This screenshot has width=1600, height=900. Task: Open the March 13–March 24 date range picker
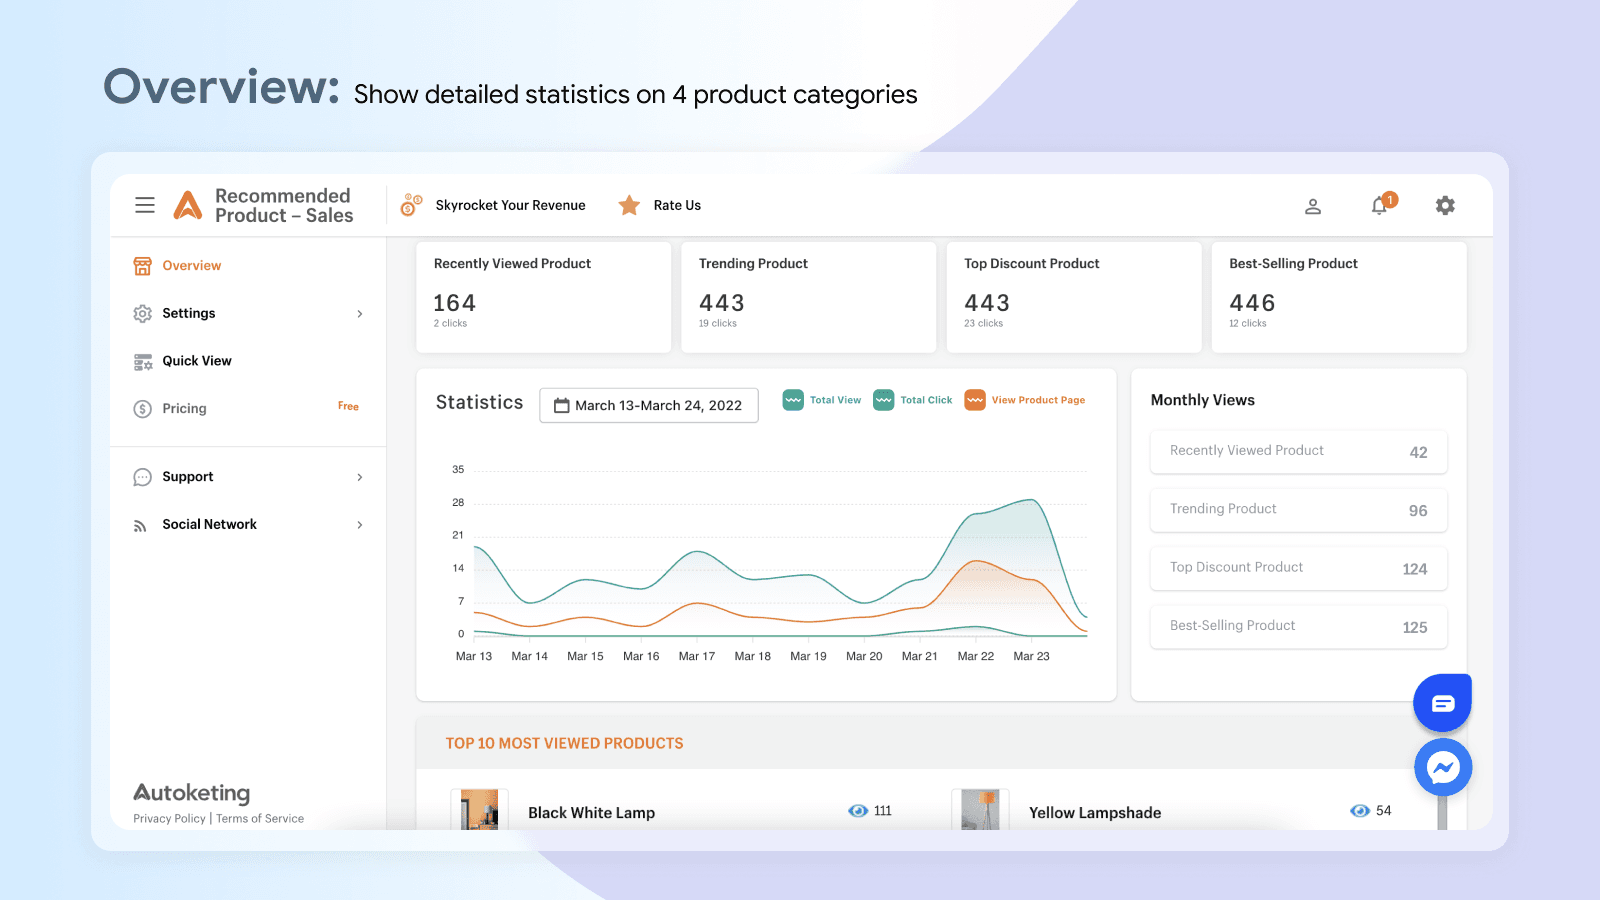[648, 405]
